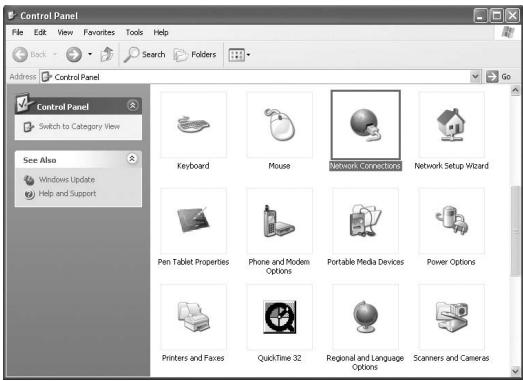Click the Mouse label text
Viewport: 523px width, 381px height.
tap(279, 166)
